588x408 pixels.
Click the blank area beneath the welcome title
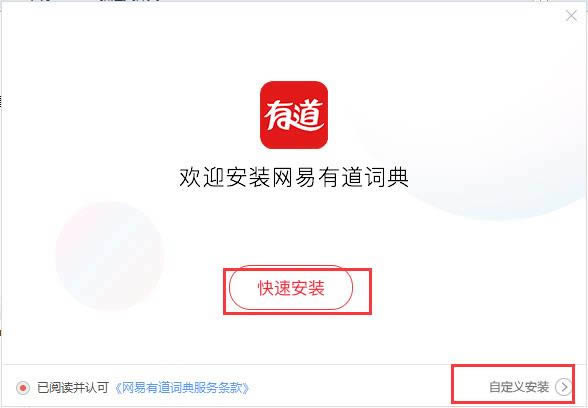[294, 225]
